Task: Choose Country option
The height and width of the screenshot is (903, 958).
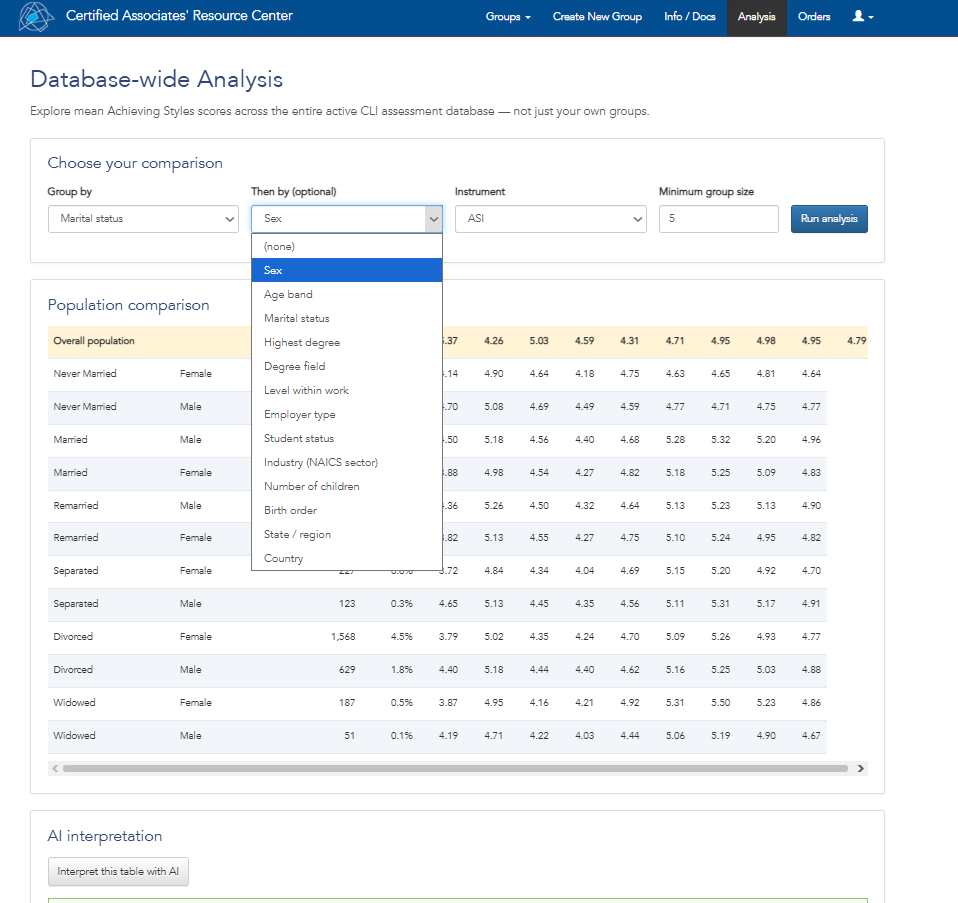Action: (346, 558)
